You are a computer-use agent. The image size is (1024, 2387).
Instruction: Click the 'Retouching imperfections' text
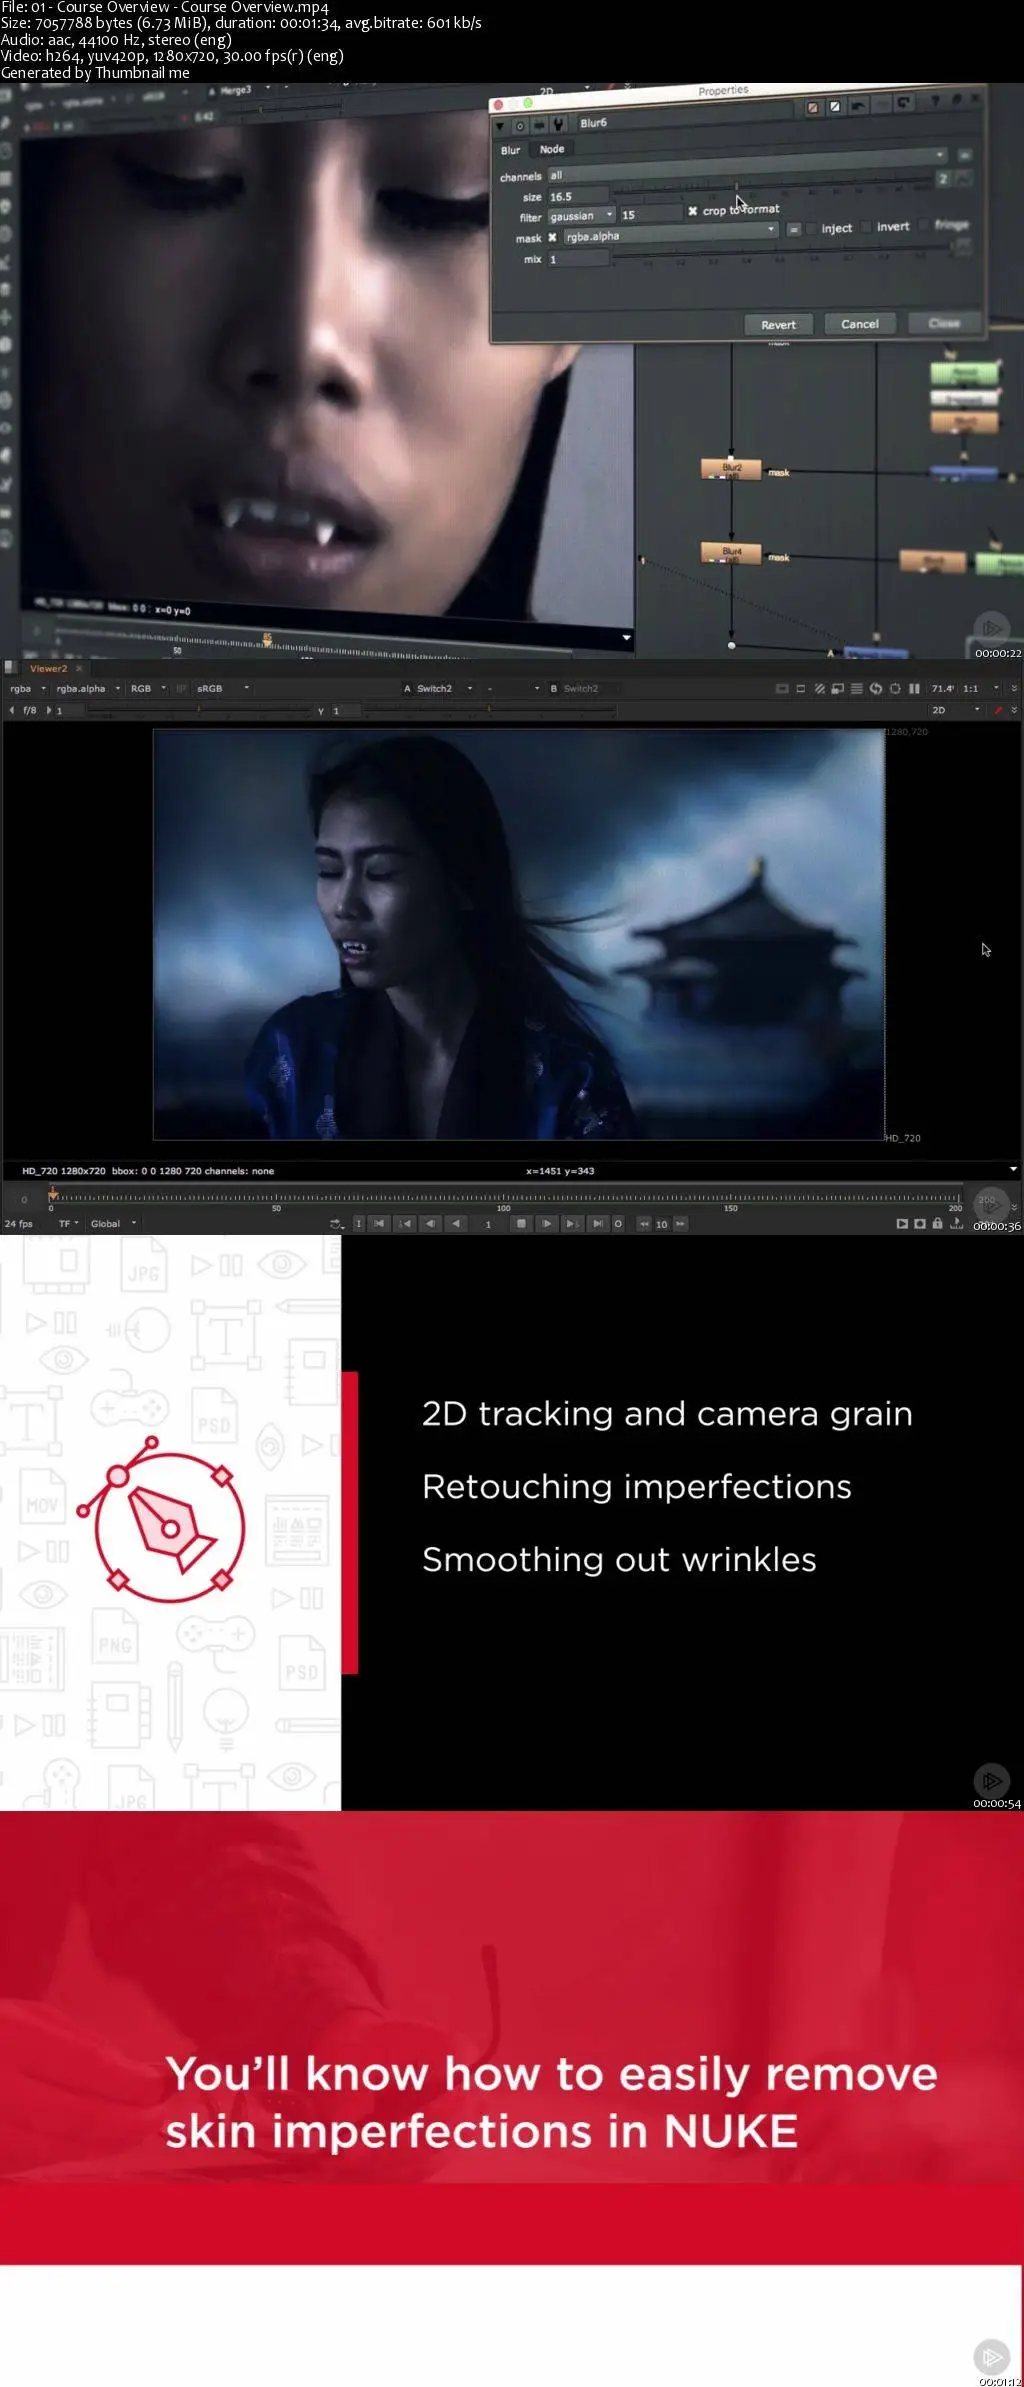tap(636, 1487)
